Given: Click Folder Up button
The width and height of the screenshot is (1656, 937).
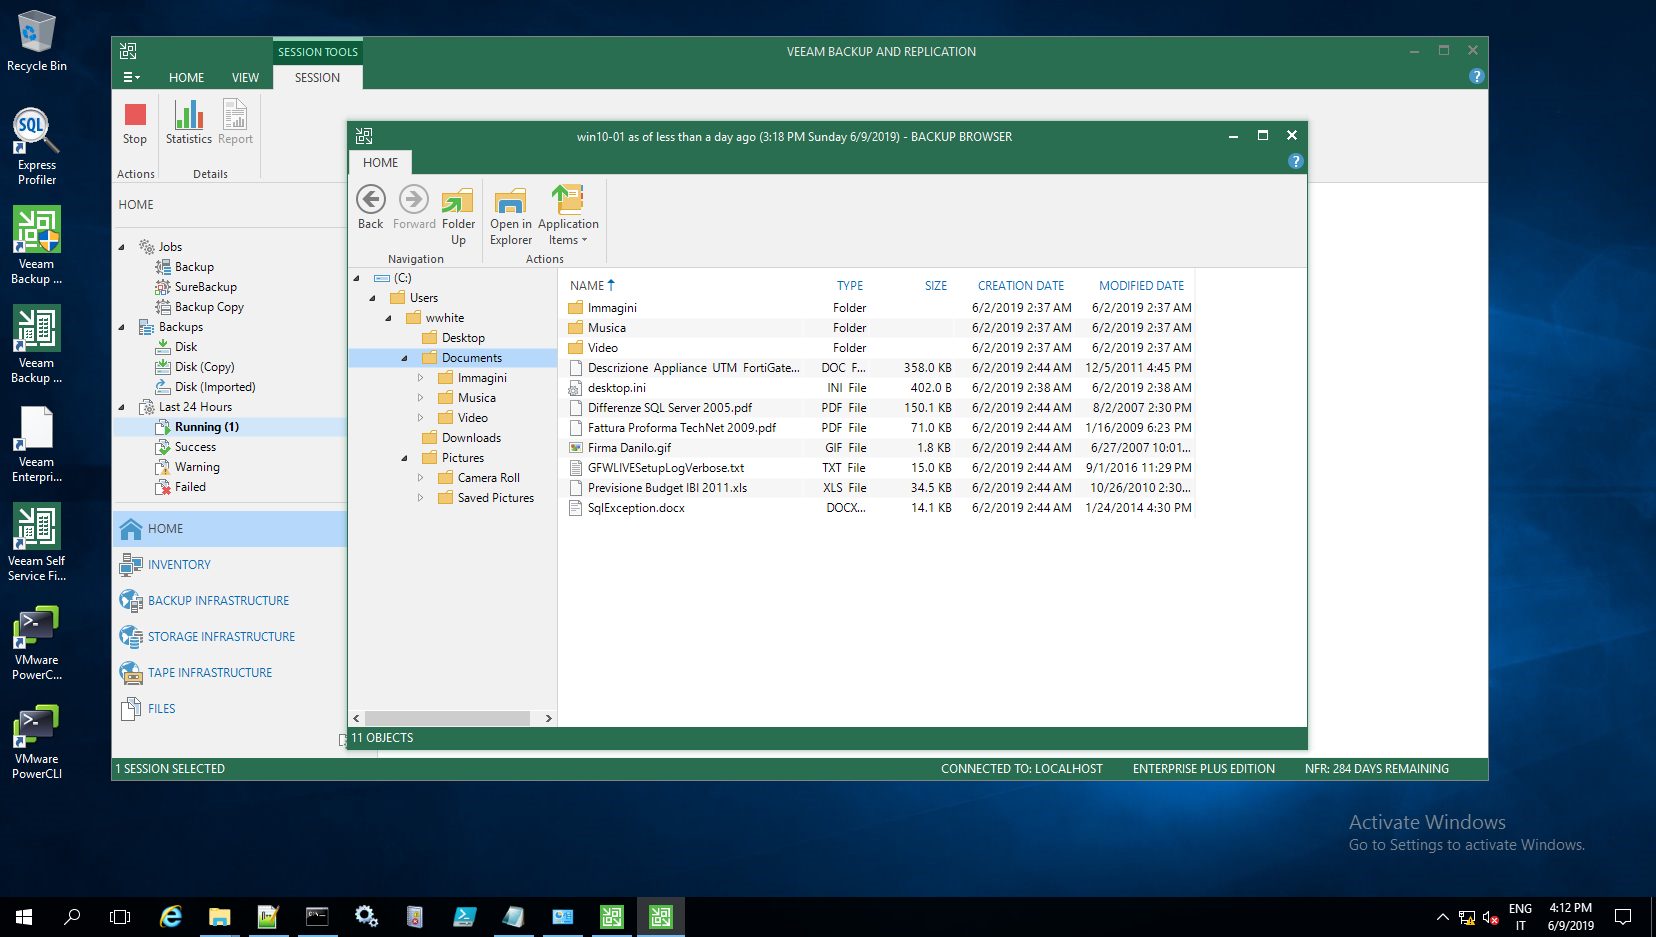Looking at the screenshot, I should [x=458, y=215].
